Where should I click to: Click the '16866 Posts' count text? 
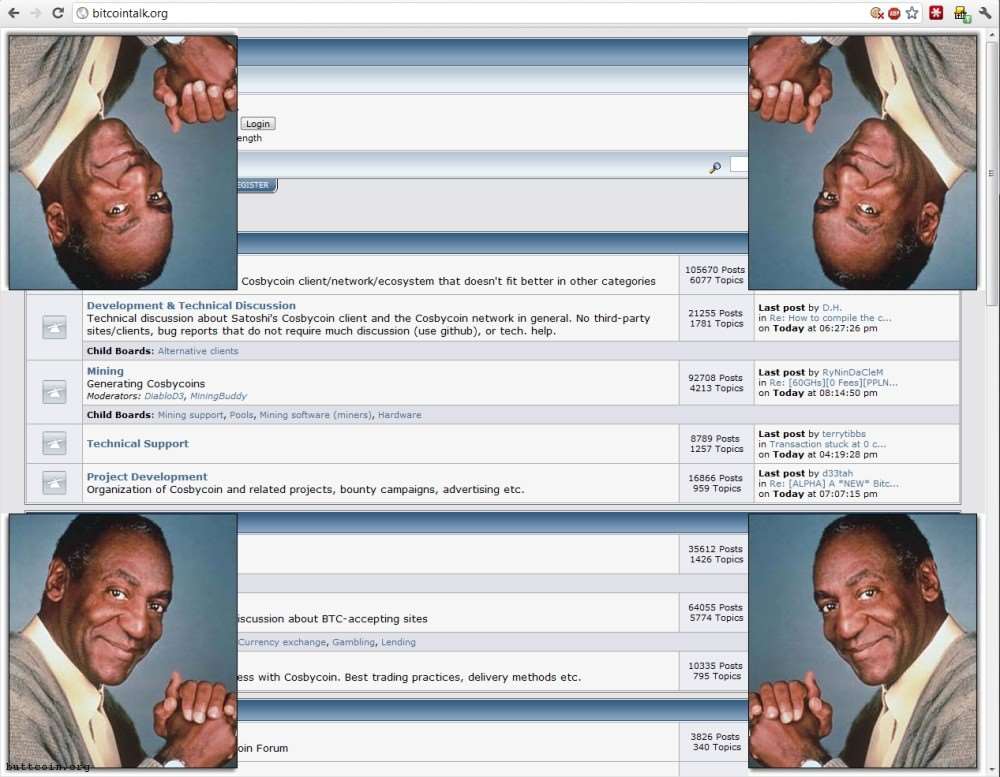pyautogui.click(x=716, y=478)
